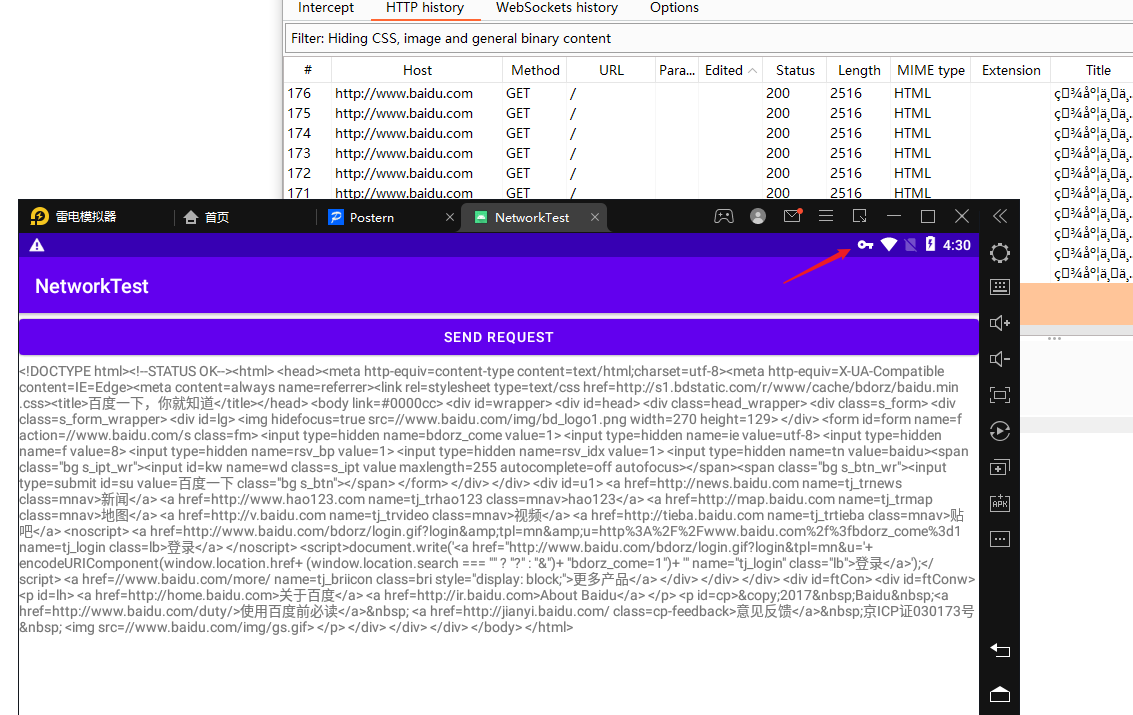Viewport: 1133px width, 715px height.
Task: Tap the Android back icon in sidebar
Action: (x=999, y=651)
